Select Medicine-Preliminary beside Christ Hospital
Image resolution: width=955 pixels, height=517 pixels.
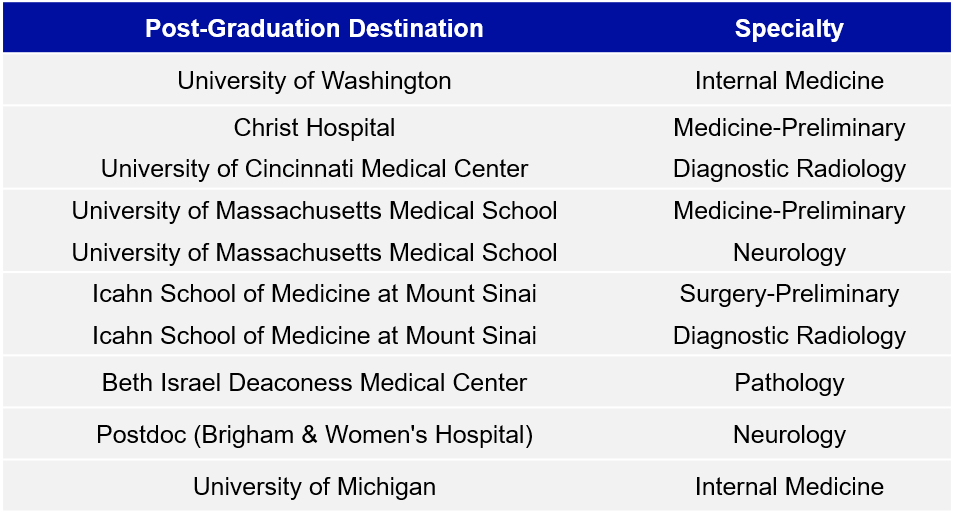[789, 128]
